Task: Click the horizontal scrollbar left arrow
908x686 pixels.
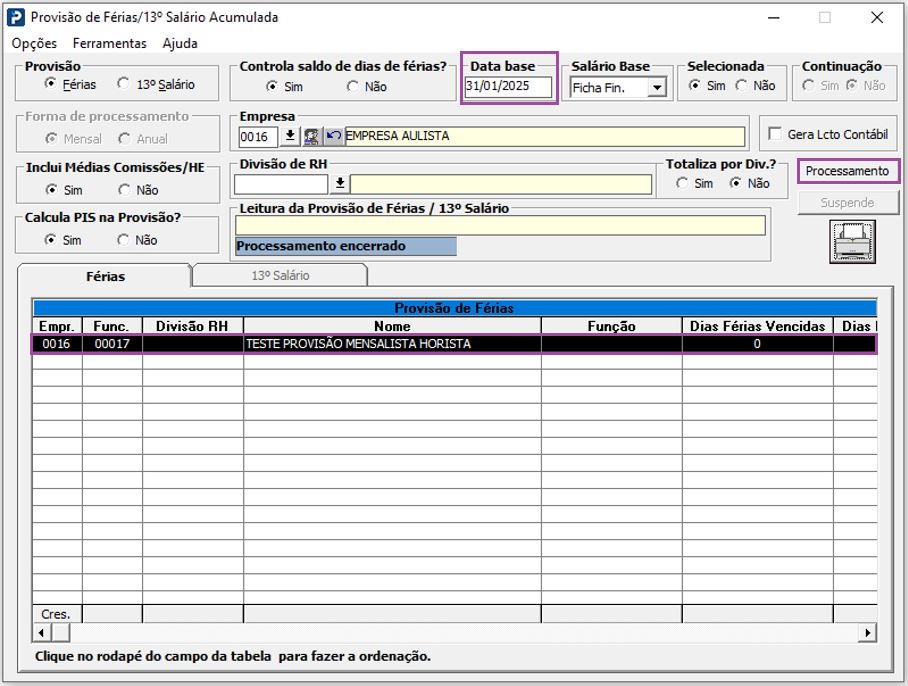Action: [x=42, y=633]
